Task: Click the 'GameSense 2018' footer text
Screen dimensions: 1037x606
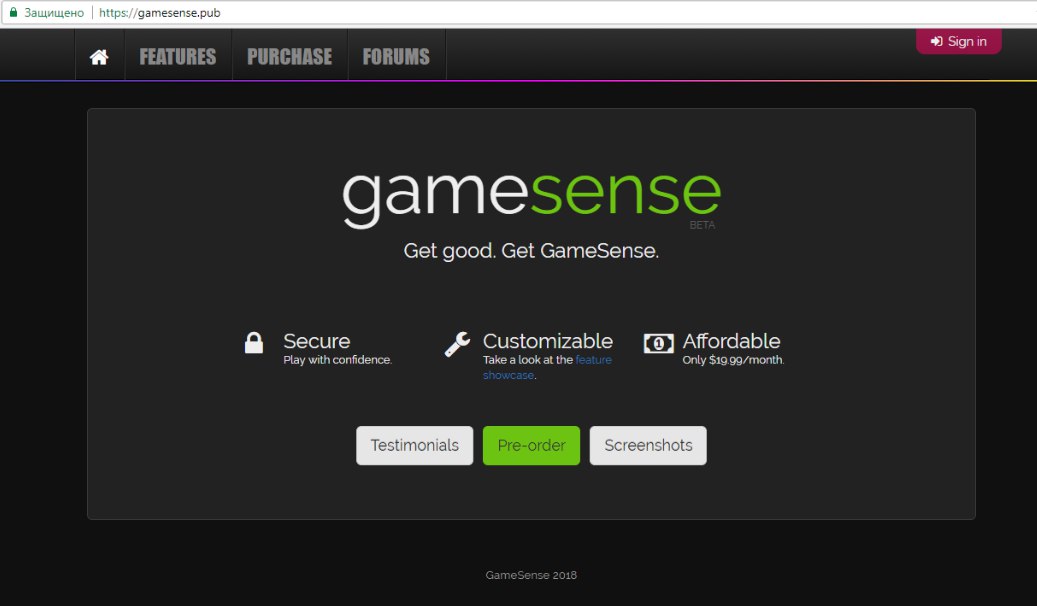Action: coord(531,575)
